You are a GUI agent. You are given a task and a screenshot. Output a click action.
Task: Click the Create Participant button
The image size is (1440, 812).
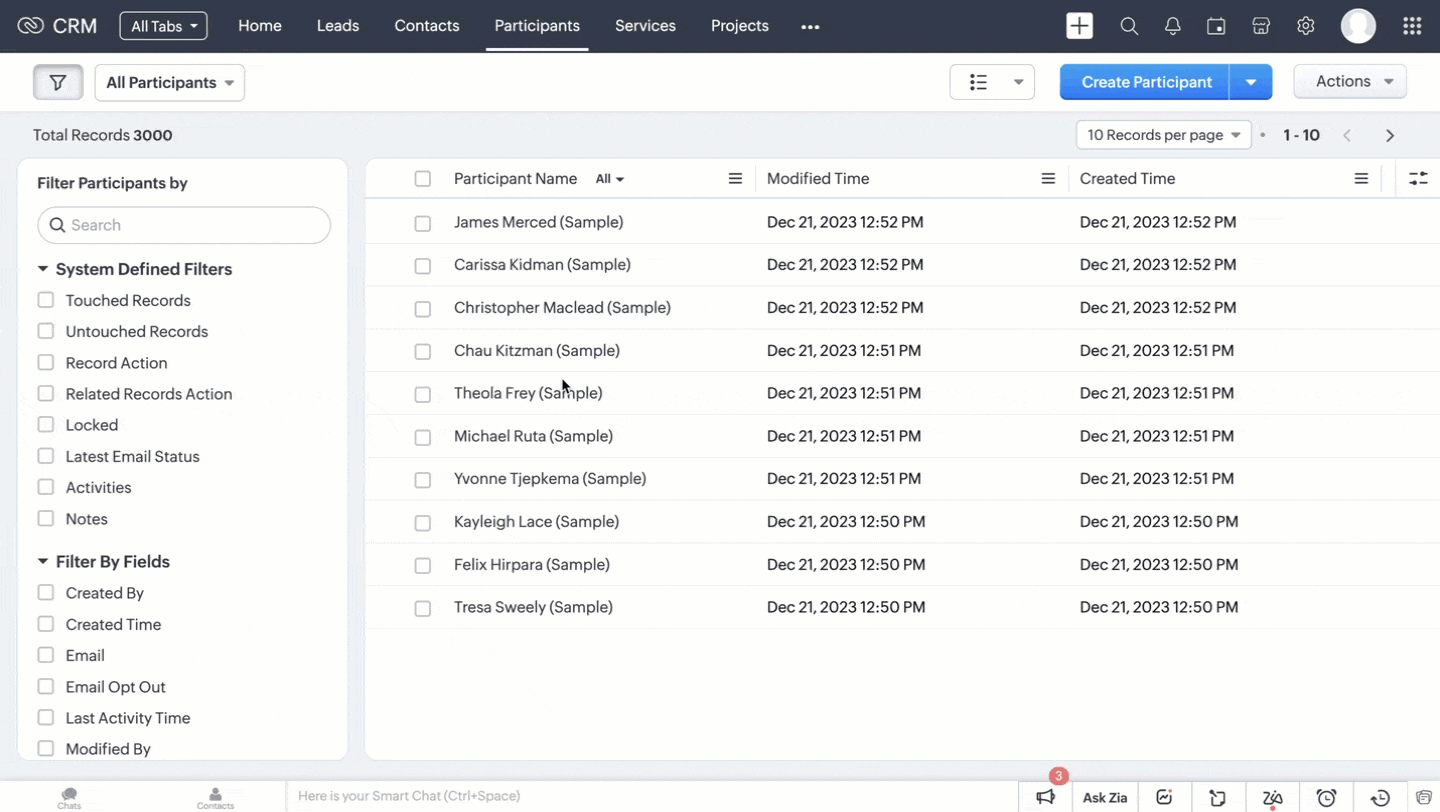coord(1146,82)
